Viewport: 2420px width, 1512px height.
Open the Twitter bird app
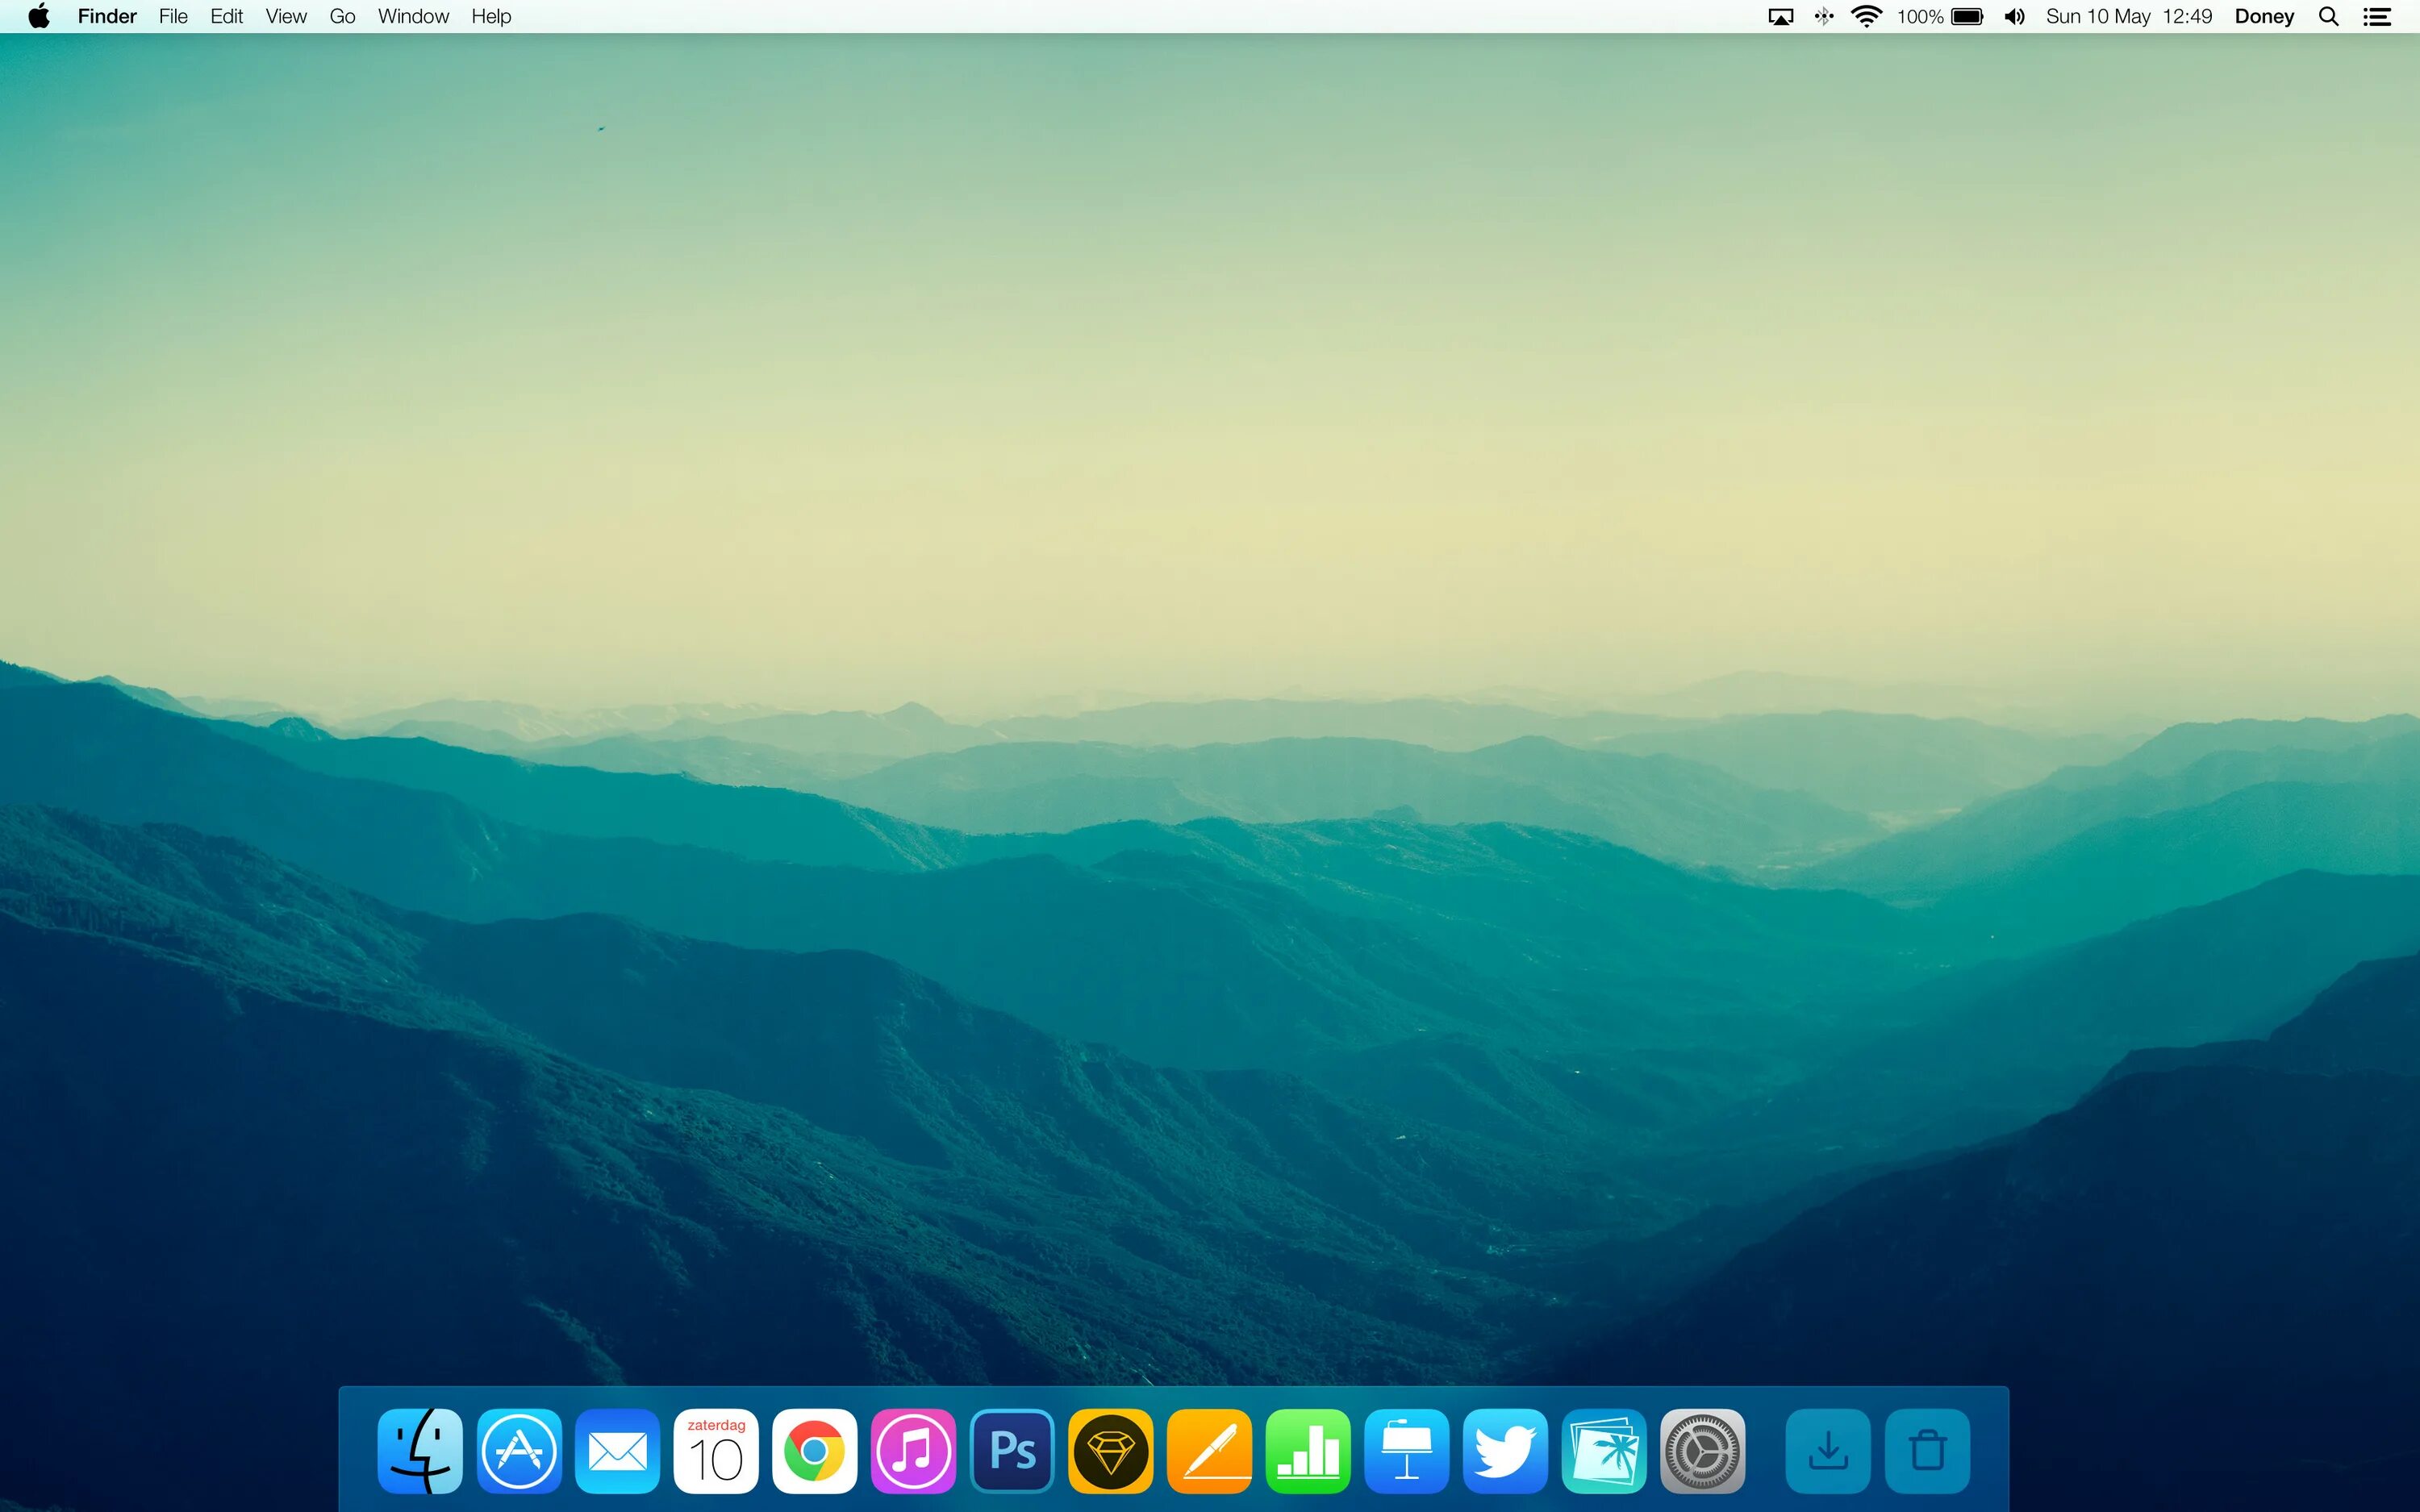pos(1505,1450)
